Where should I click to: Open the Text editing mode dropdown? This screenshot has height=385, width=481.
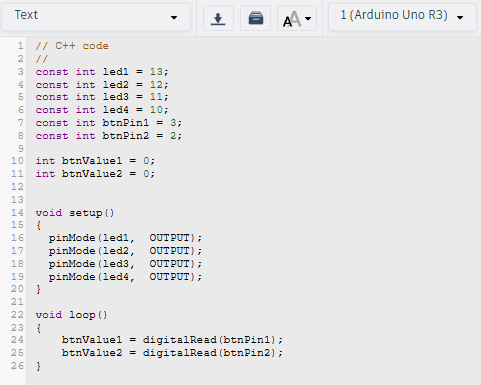point(96,17)
